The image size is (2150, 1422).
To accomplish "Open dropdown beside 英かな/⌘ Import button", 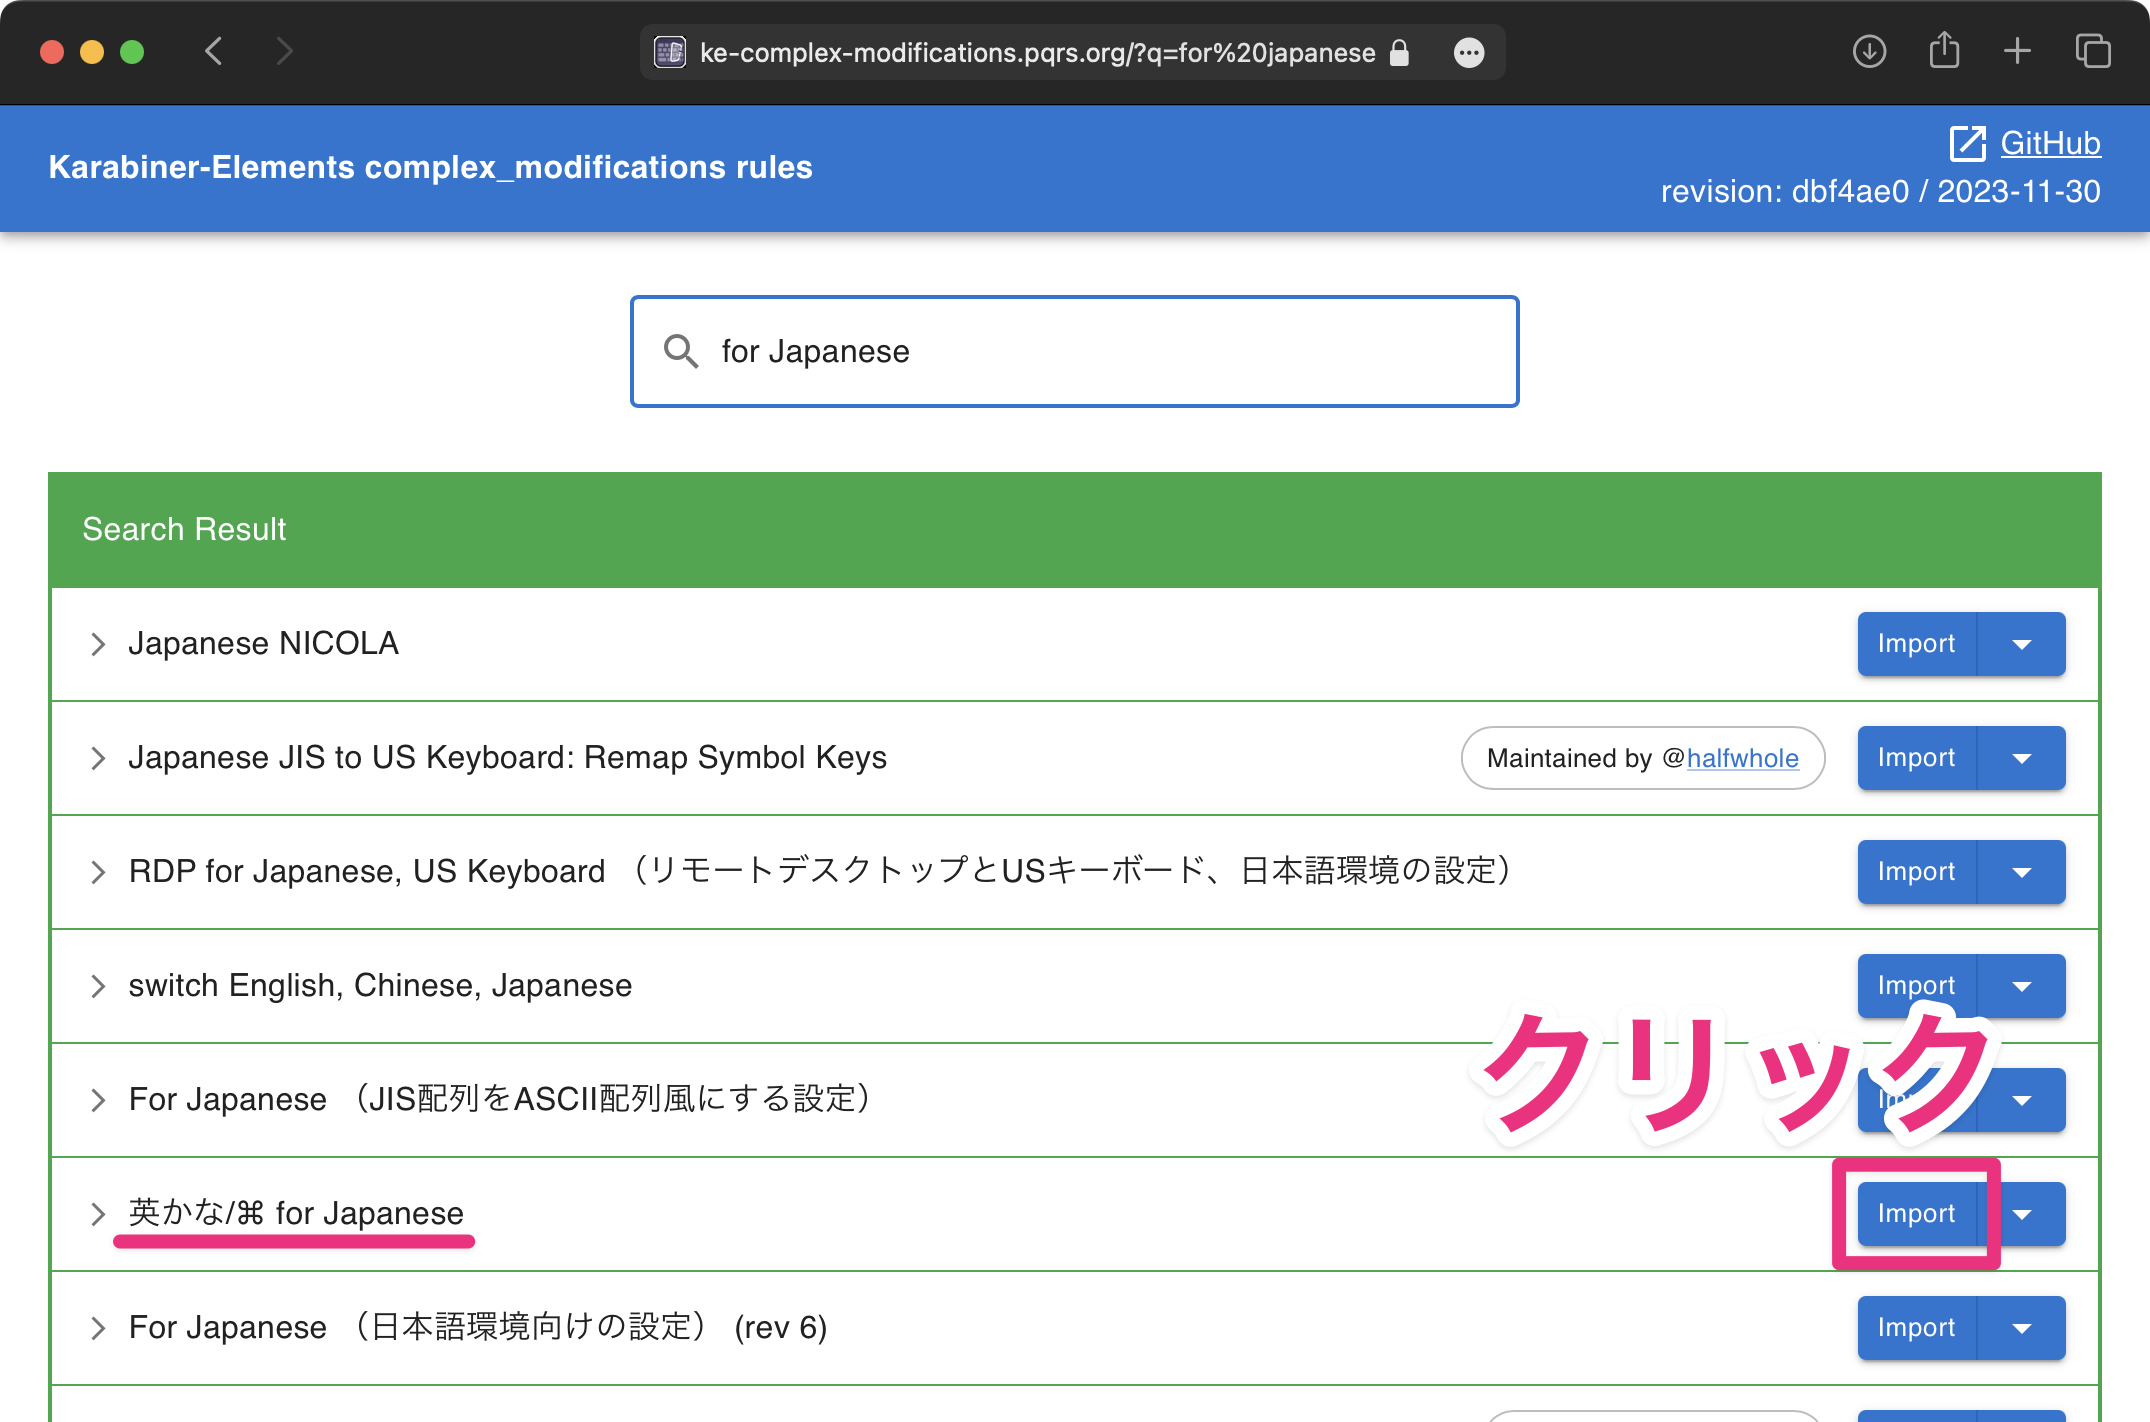I will pos(2023,1214).
